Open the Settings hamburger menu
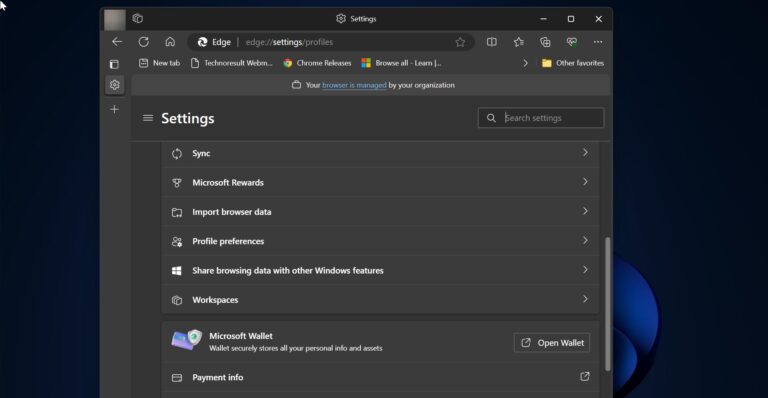Screen dimensions: 768x398 (x=148, y=118)
